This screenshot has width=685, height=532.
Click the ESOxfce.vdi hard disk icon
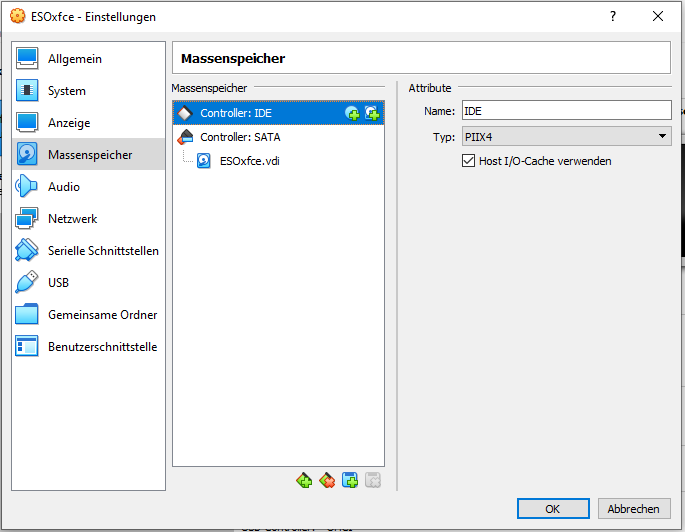point(204,161)
